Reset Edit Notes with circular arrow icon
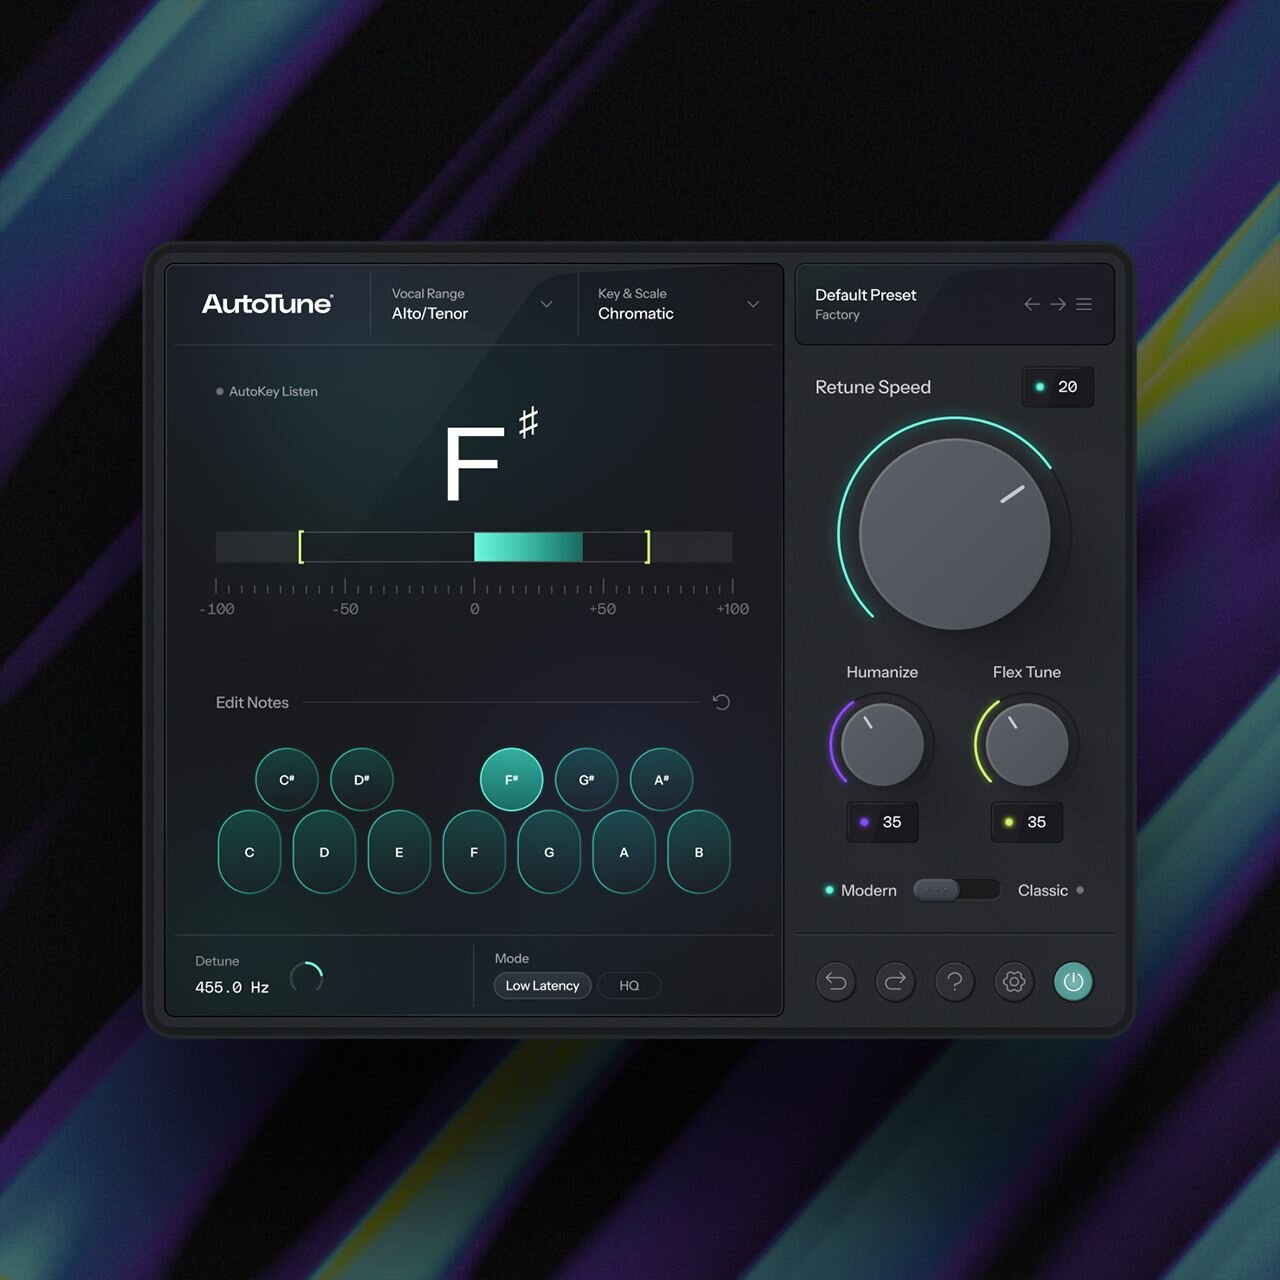Screen dimensions: 1280x1280 point(721,702)
